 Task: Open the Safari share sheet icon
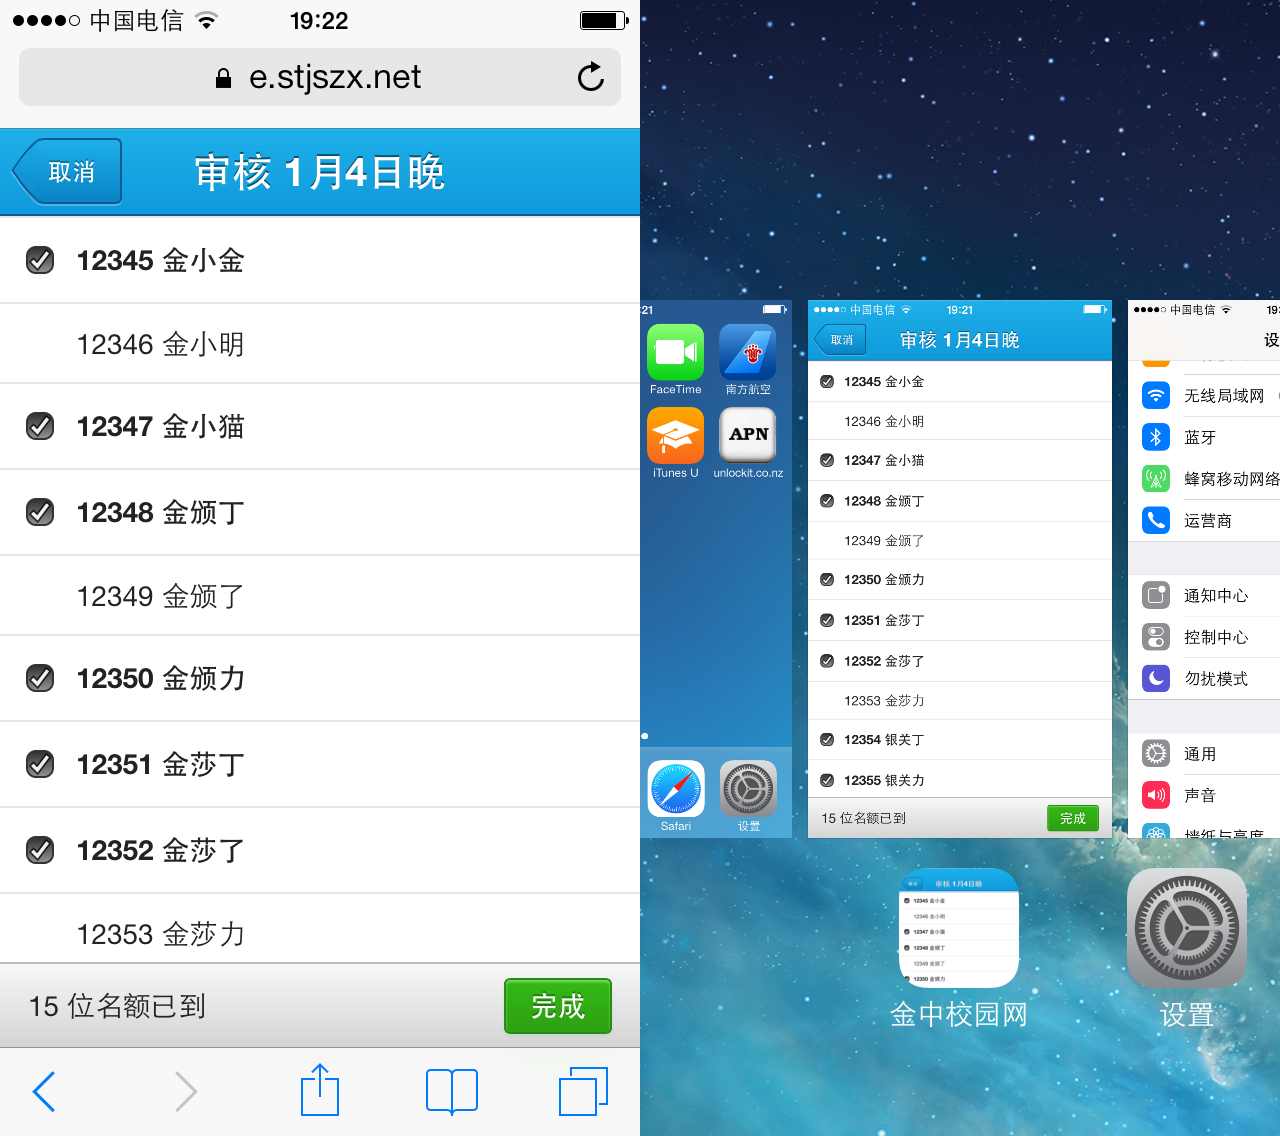click(x=320, y=1091)
